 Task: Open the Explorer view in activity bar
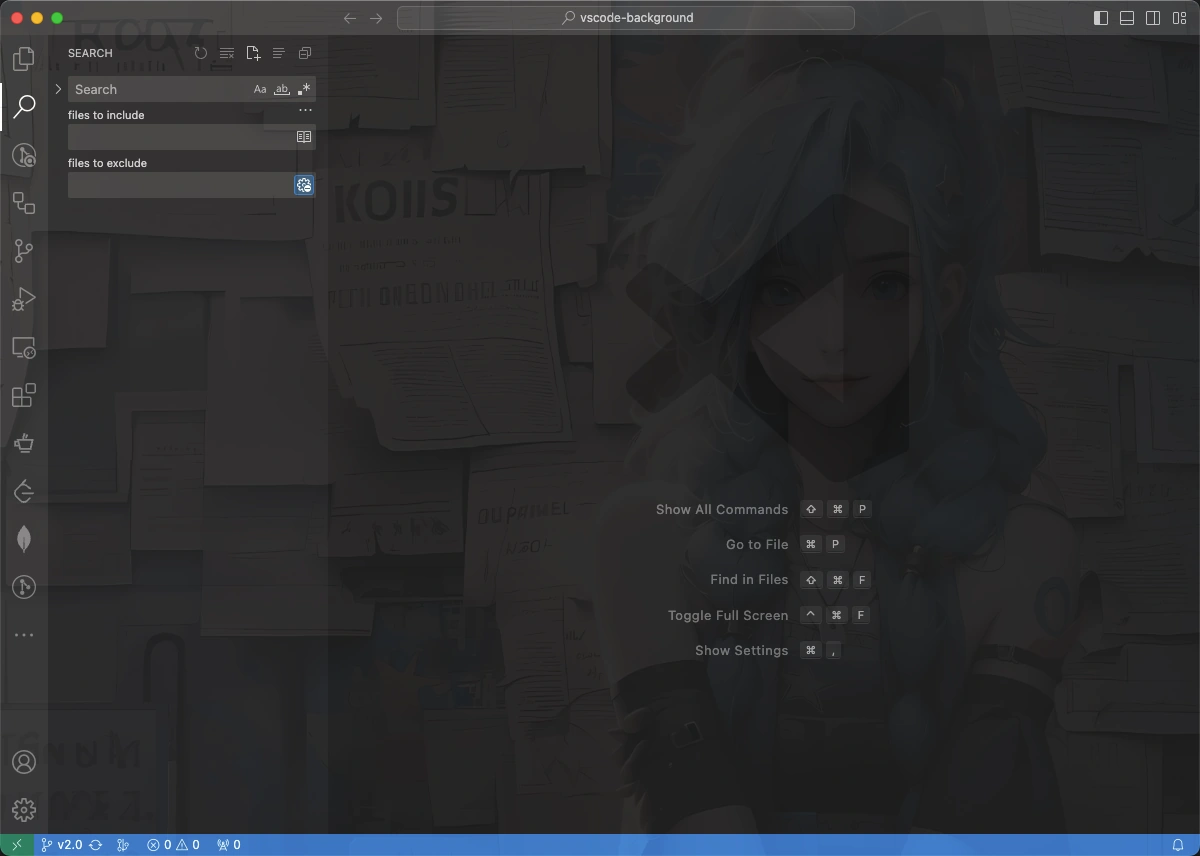click(x=24, y=58)
